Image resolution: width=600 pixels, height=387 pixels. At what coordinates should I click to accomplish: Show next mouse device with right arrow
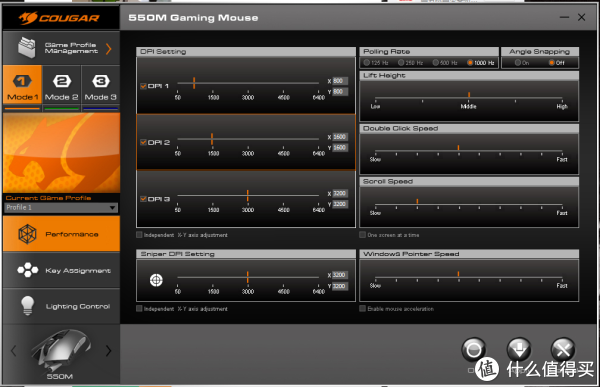109,351
